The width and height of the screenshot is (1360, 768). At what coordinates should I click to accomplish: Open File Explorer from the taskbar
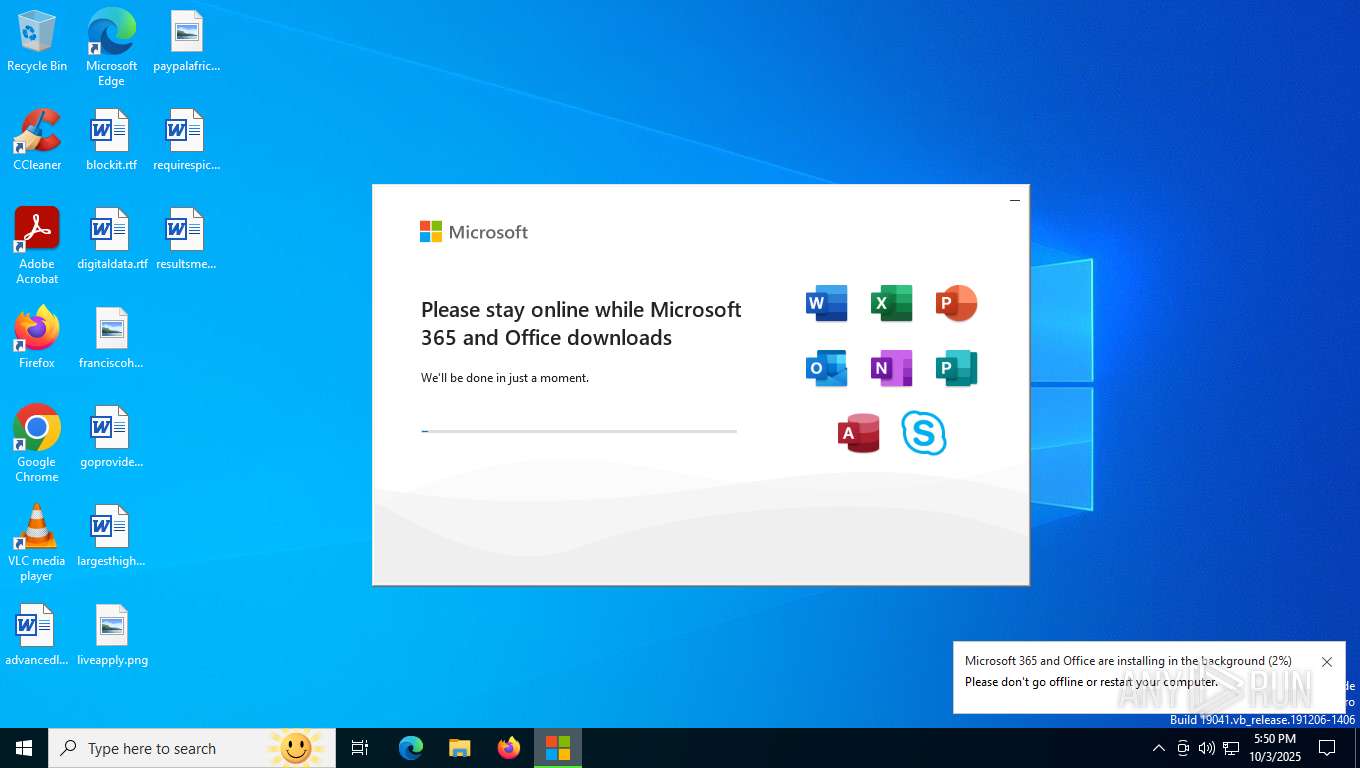pyautogui.click(x=460, y=748)
